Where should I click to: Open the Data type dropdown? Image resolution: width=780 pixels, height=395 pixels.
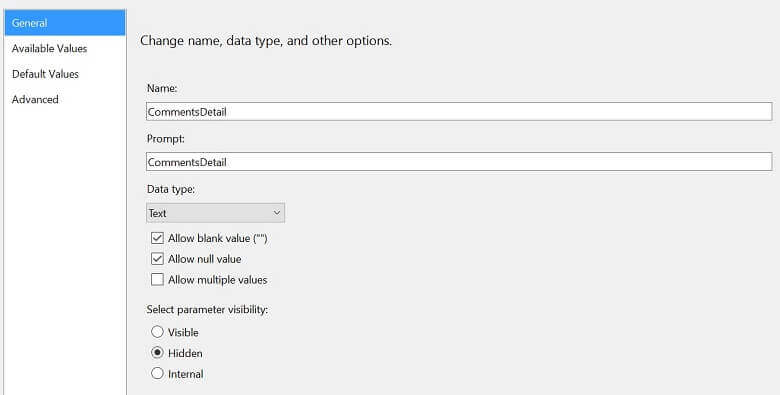(x=215, y=213)
